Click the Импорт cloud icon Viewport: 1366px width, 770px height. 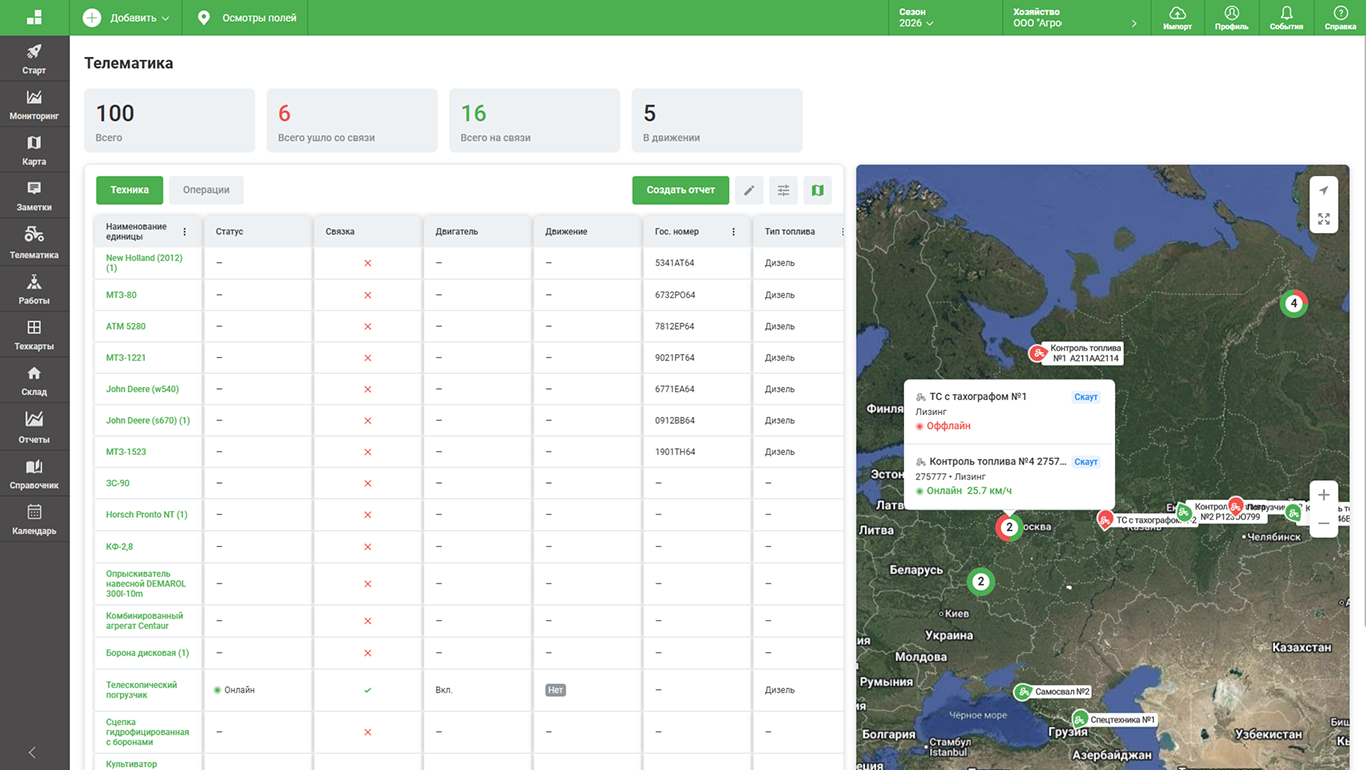1177,18
